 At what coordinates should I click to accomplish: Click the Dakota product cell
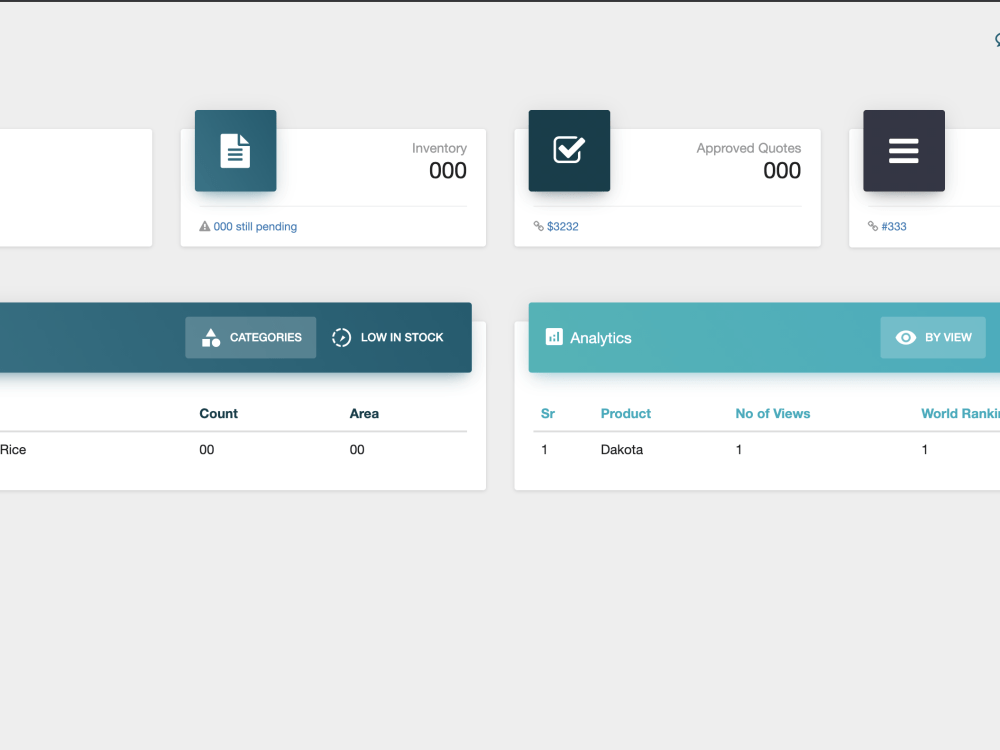(622, 450)
